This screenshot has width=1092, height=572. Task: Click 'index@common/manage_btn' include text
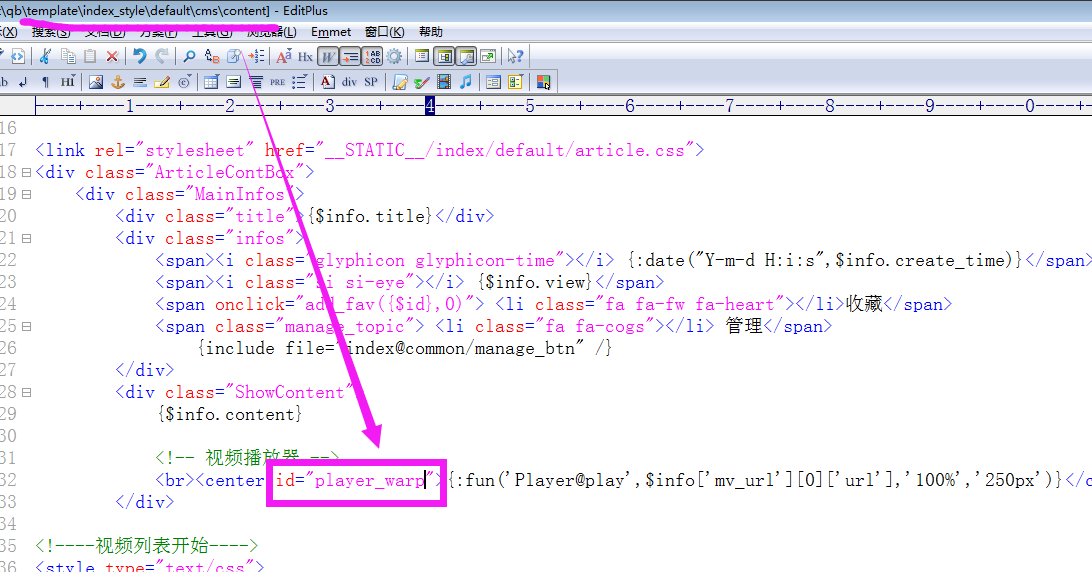460,348
